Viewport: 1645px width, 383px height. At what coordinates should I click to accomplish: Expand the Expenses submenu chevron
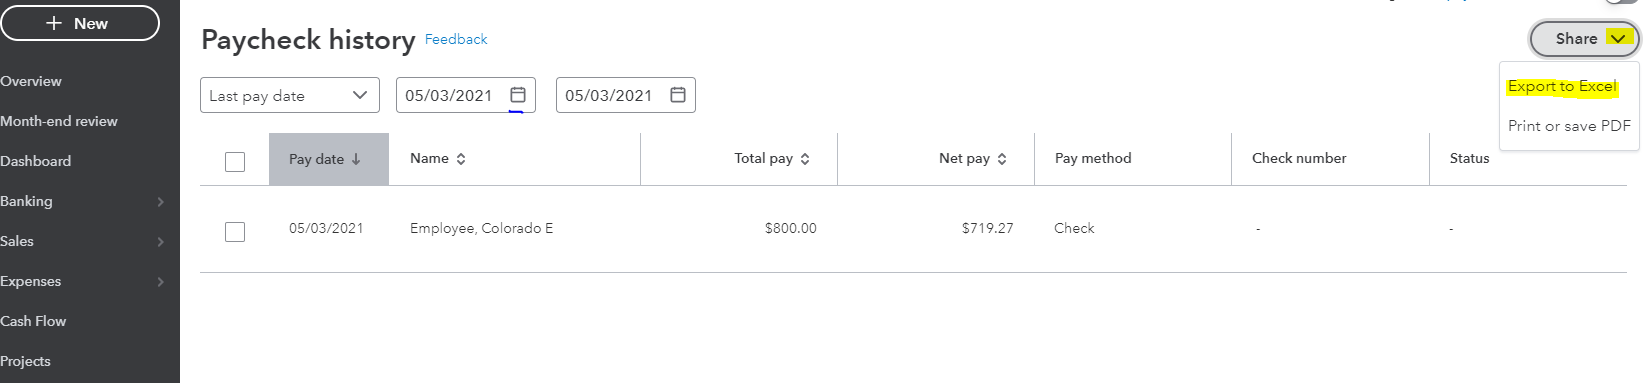(x=161, y=282)
